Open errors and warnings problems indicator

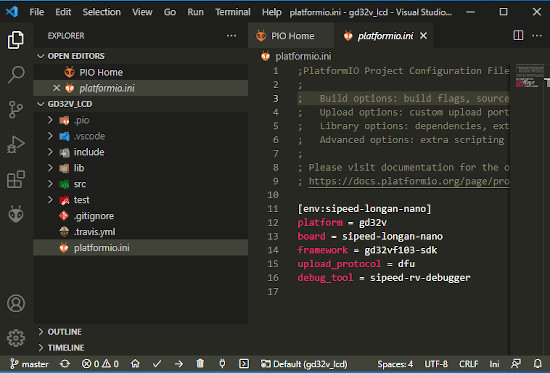pos(100,364)
